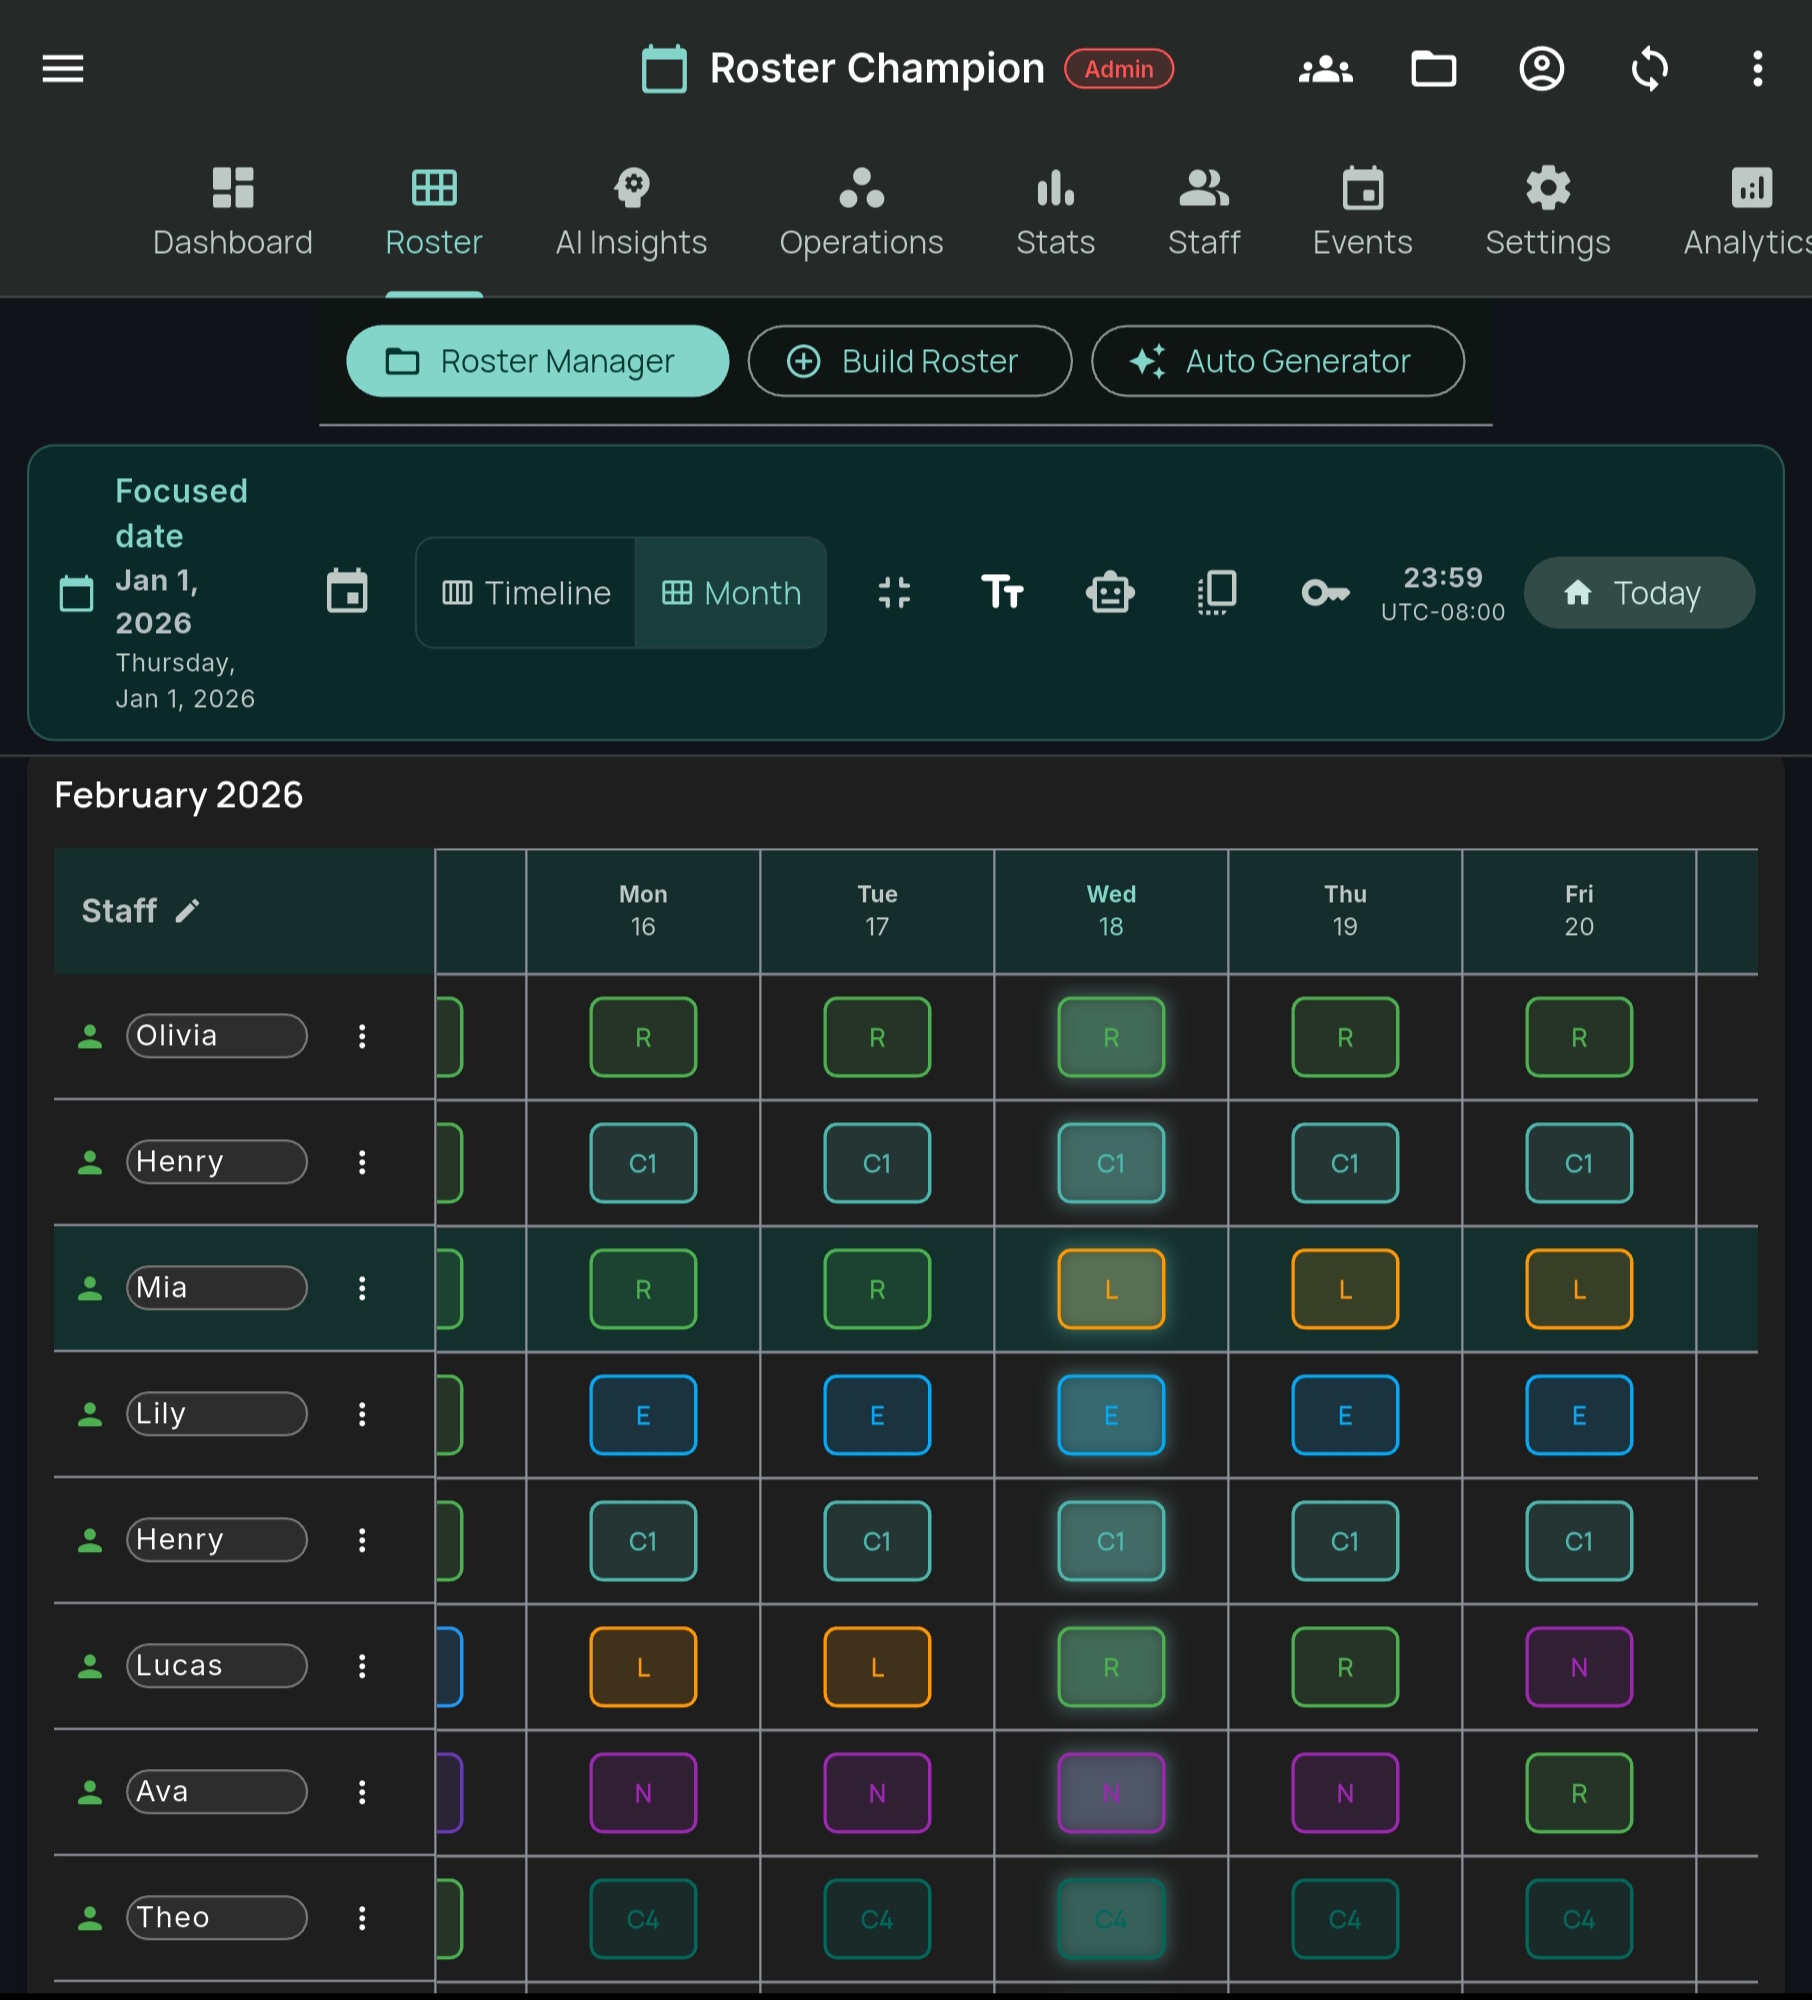This screenshot has height=2000, width=1812.
Task: Open Lucas's three-dot options menu
Action: coord(362,1666)
